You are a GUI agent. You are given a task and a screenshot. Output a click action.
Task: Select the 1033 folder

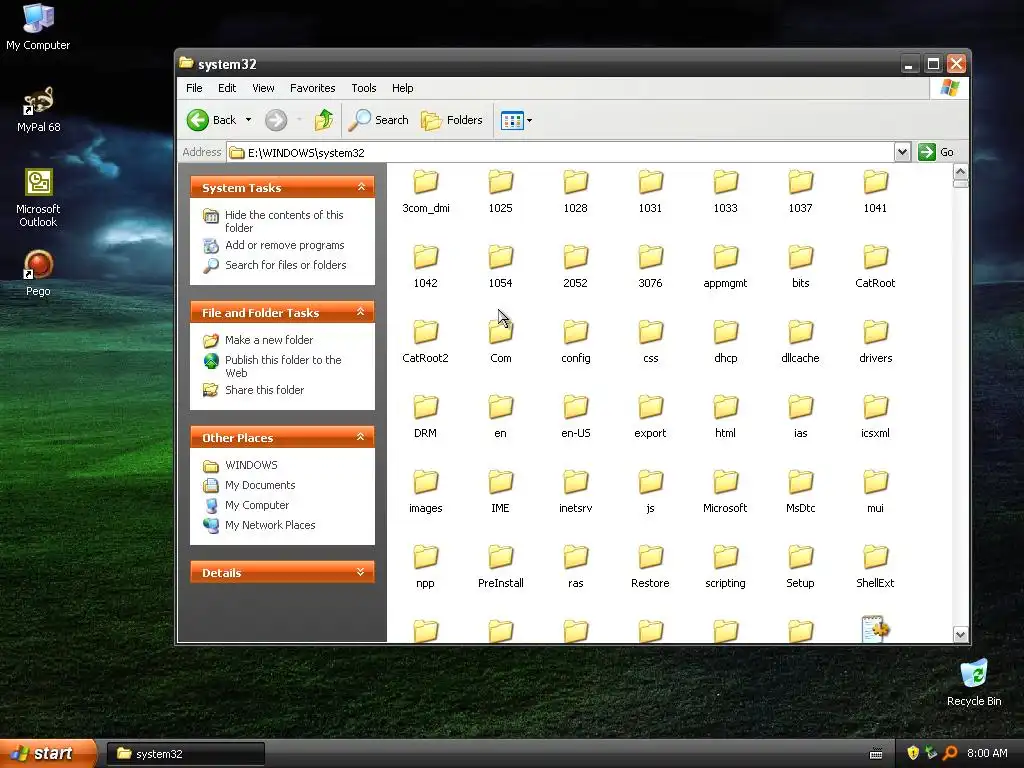tap(725, 191)
